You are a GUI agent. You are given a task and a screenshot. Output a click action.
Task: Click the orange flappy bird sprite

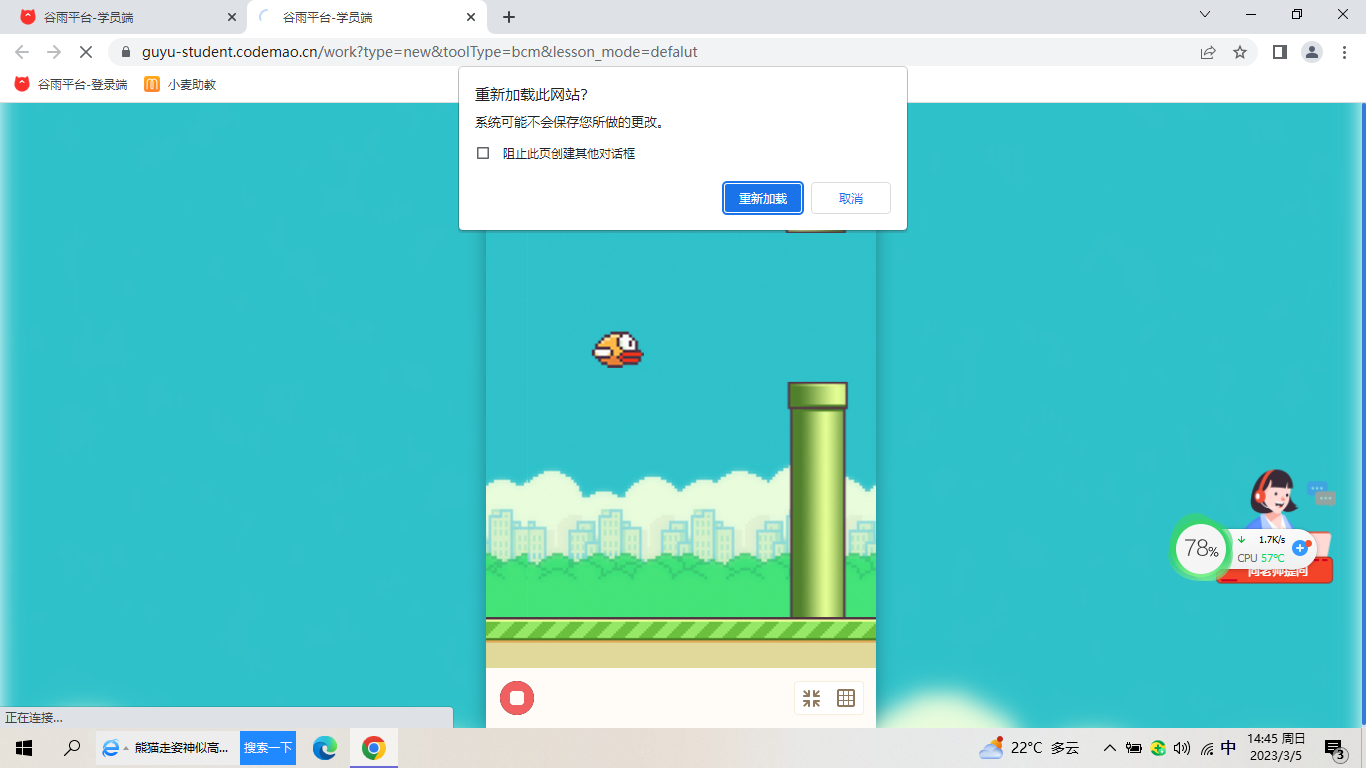coord(618,350)
